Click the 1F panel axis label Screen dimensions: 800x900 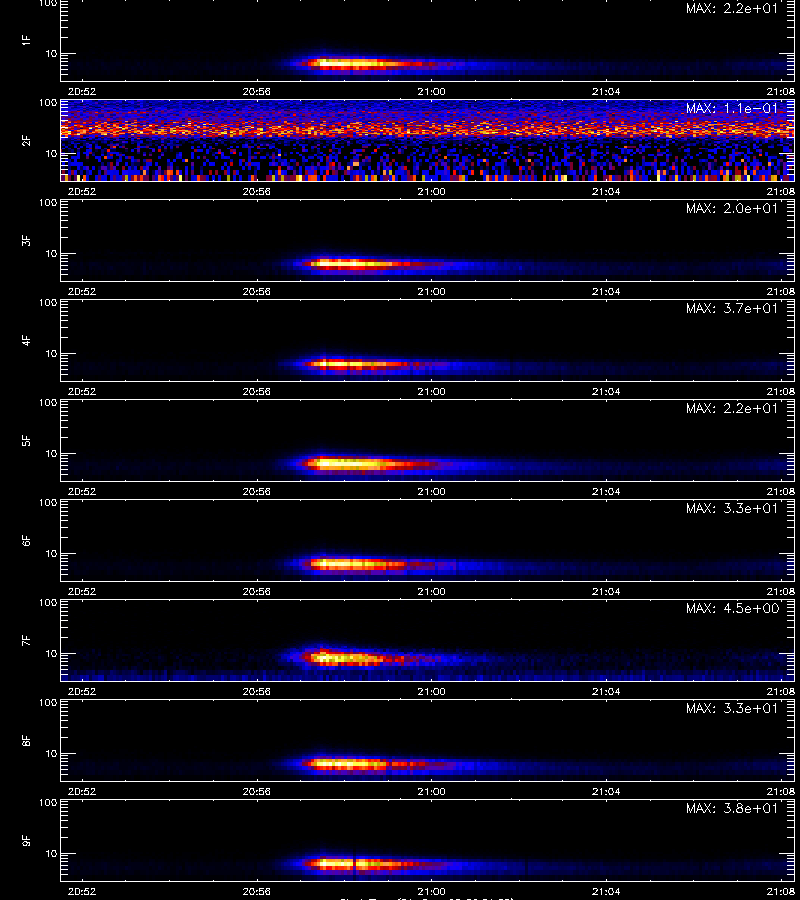(26, 40)
